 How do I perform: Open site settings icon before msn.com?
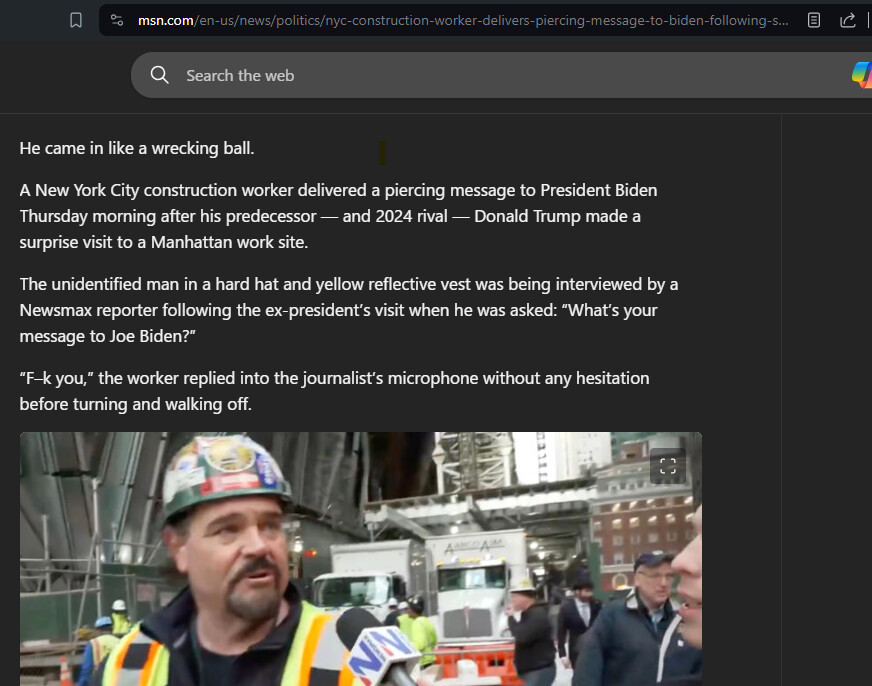pyautogui.click(x=117, y=21)
